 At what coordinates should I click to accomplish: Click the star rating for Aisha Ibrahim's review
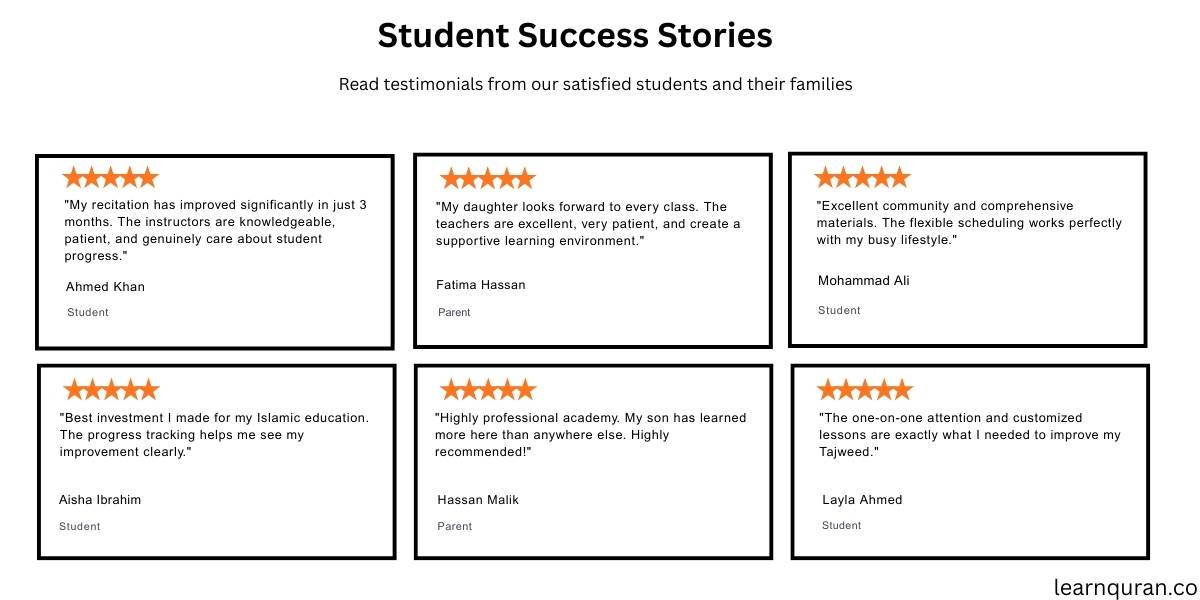(x=111, y=390)
